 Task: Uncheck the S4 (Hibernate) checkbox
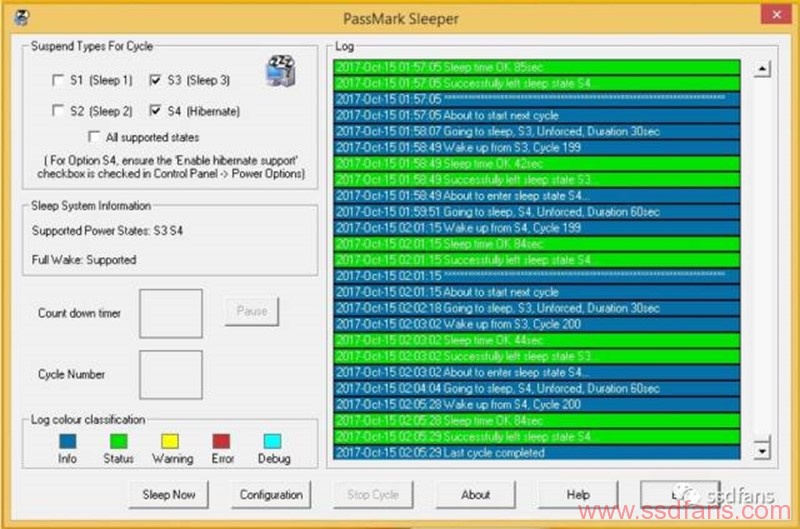tap(155, 111)
